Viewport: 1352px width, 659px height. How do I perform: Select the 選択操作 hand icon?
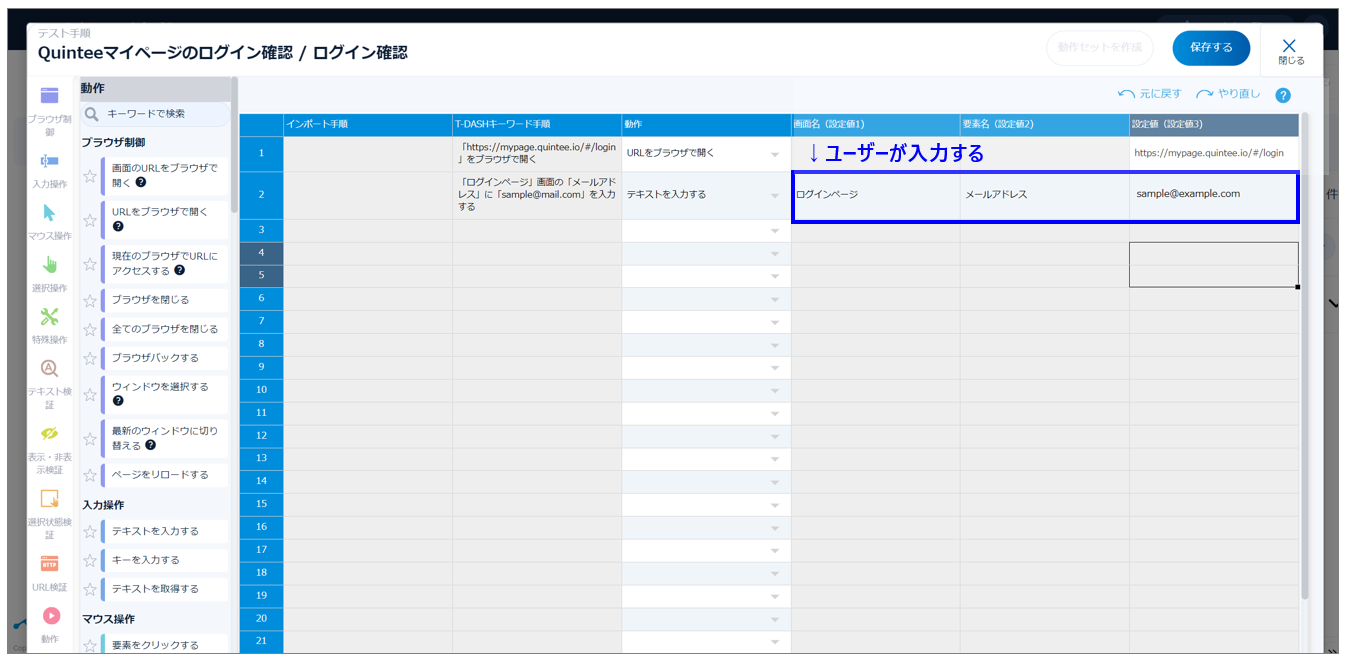[x=49, y=265]
